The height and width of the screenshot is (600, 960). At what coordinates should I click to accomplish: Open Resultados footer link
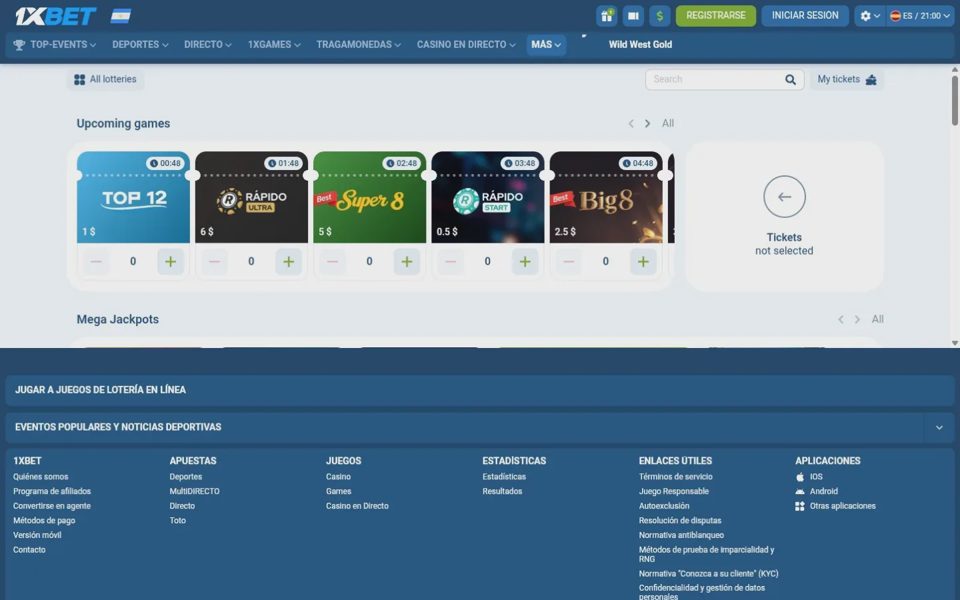click(502, 492)
